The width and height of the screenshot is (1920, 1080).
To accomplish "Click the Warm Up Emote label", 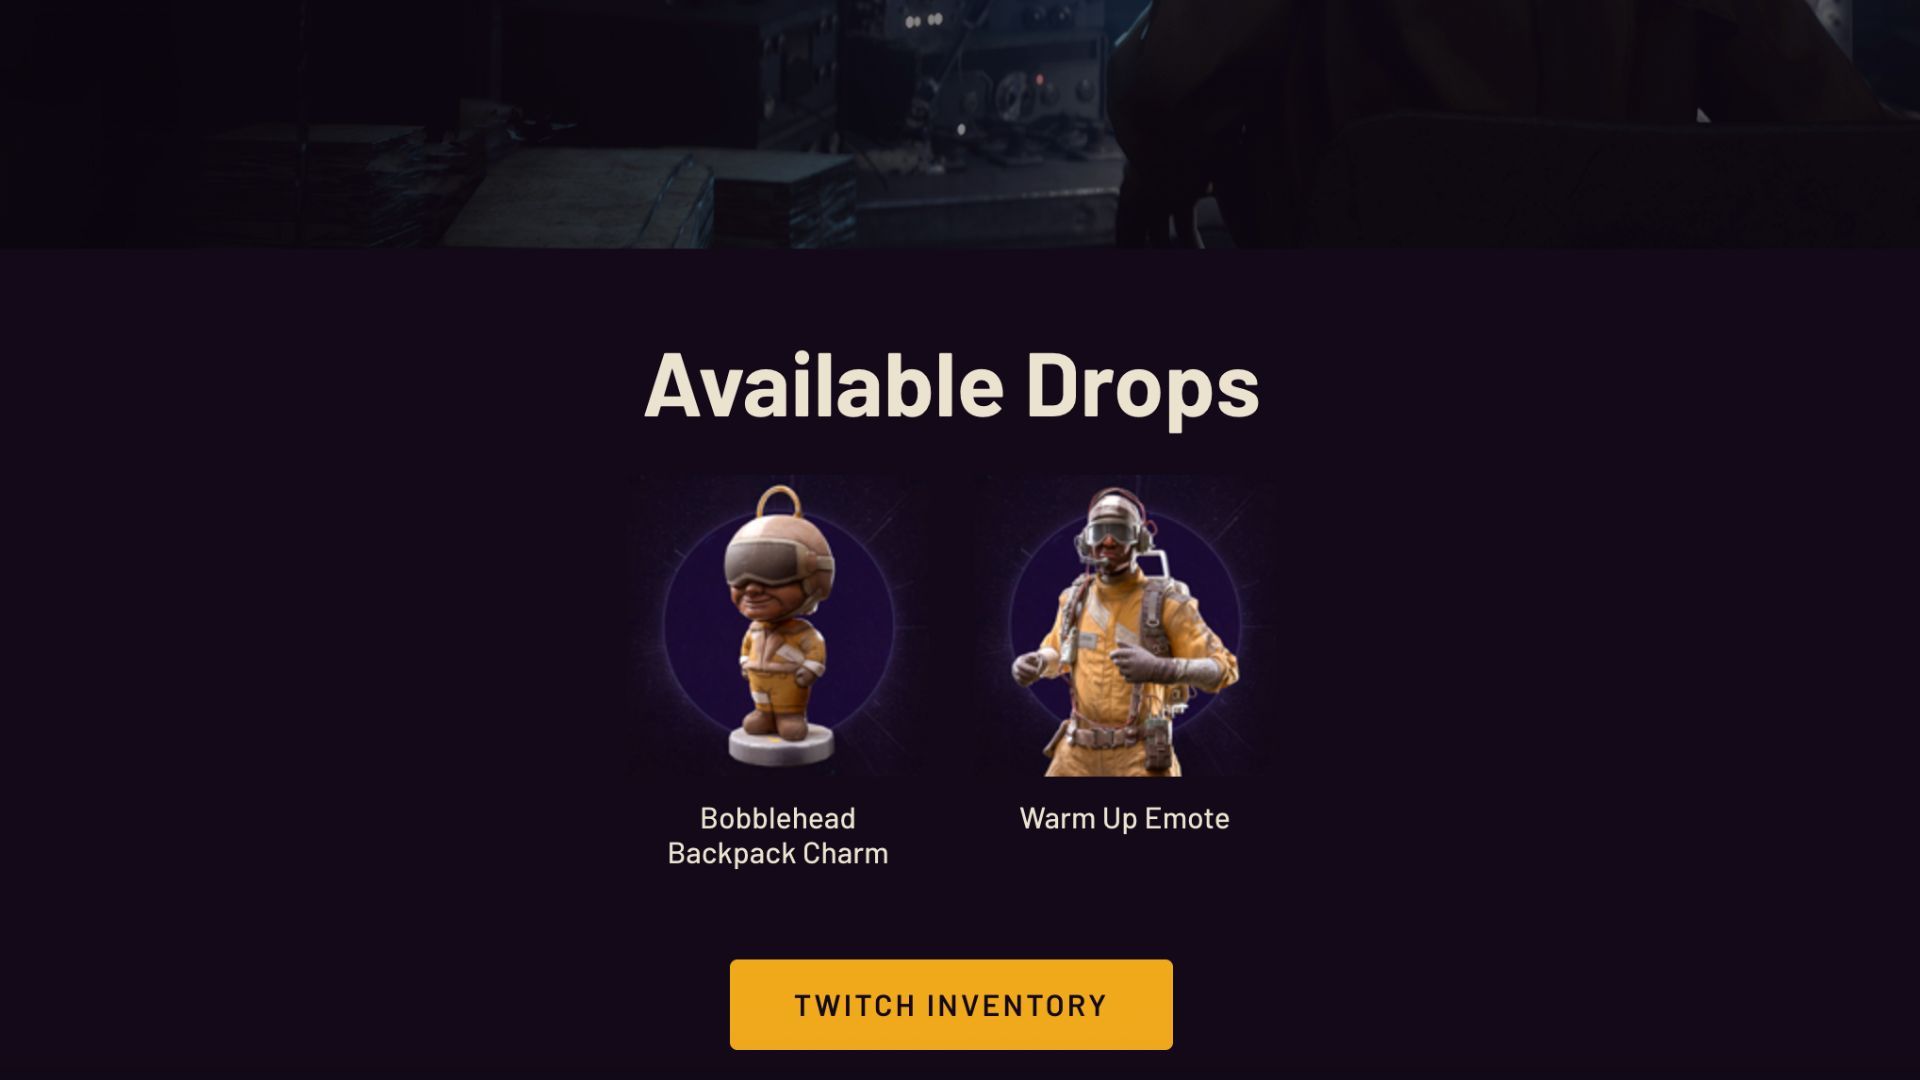I will click(x=1124, y=818).
